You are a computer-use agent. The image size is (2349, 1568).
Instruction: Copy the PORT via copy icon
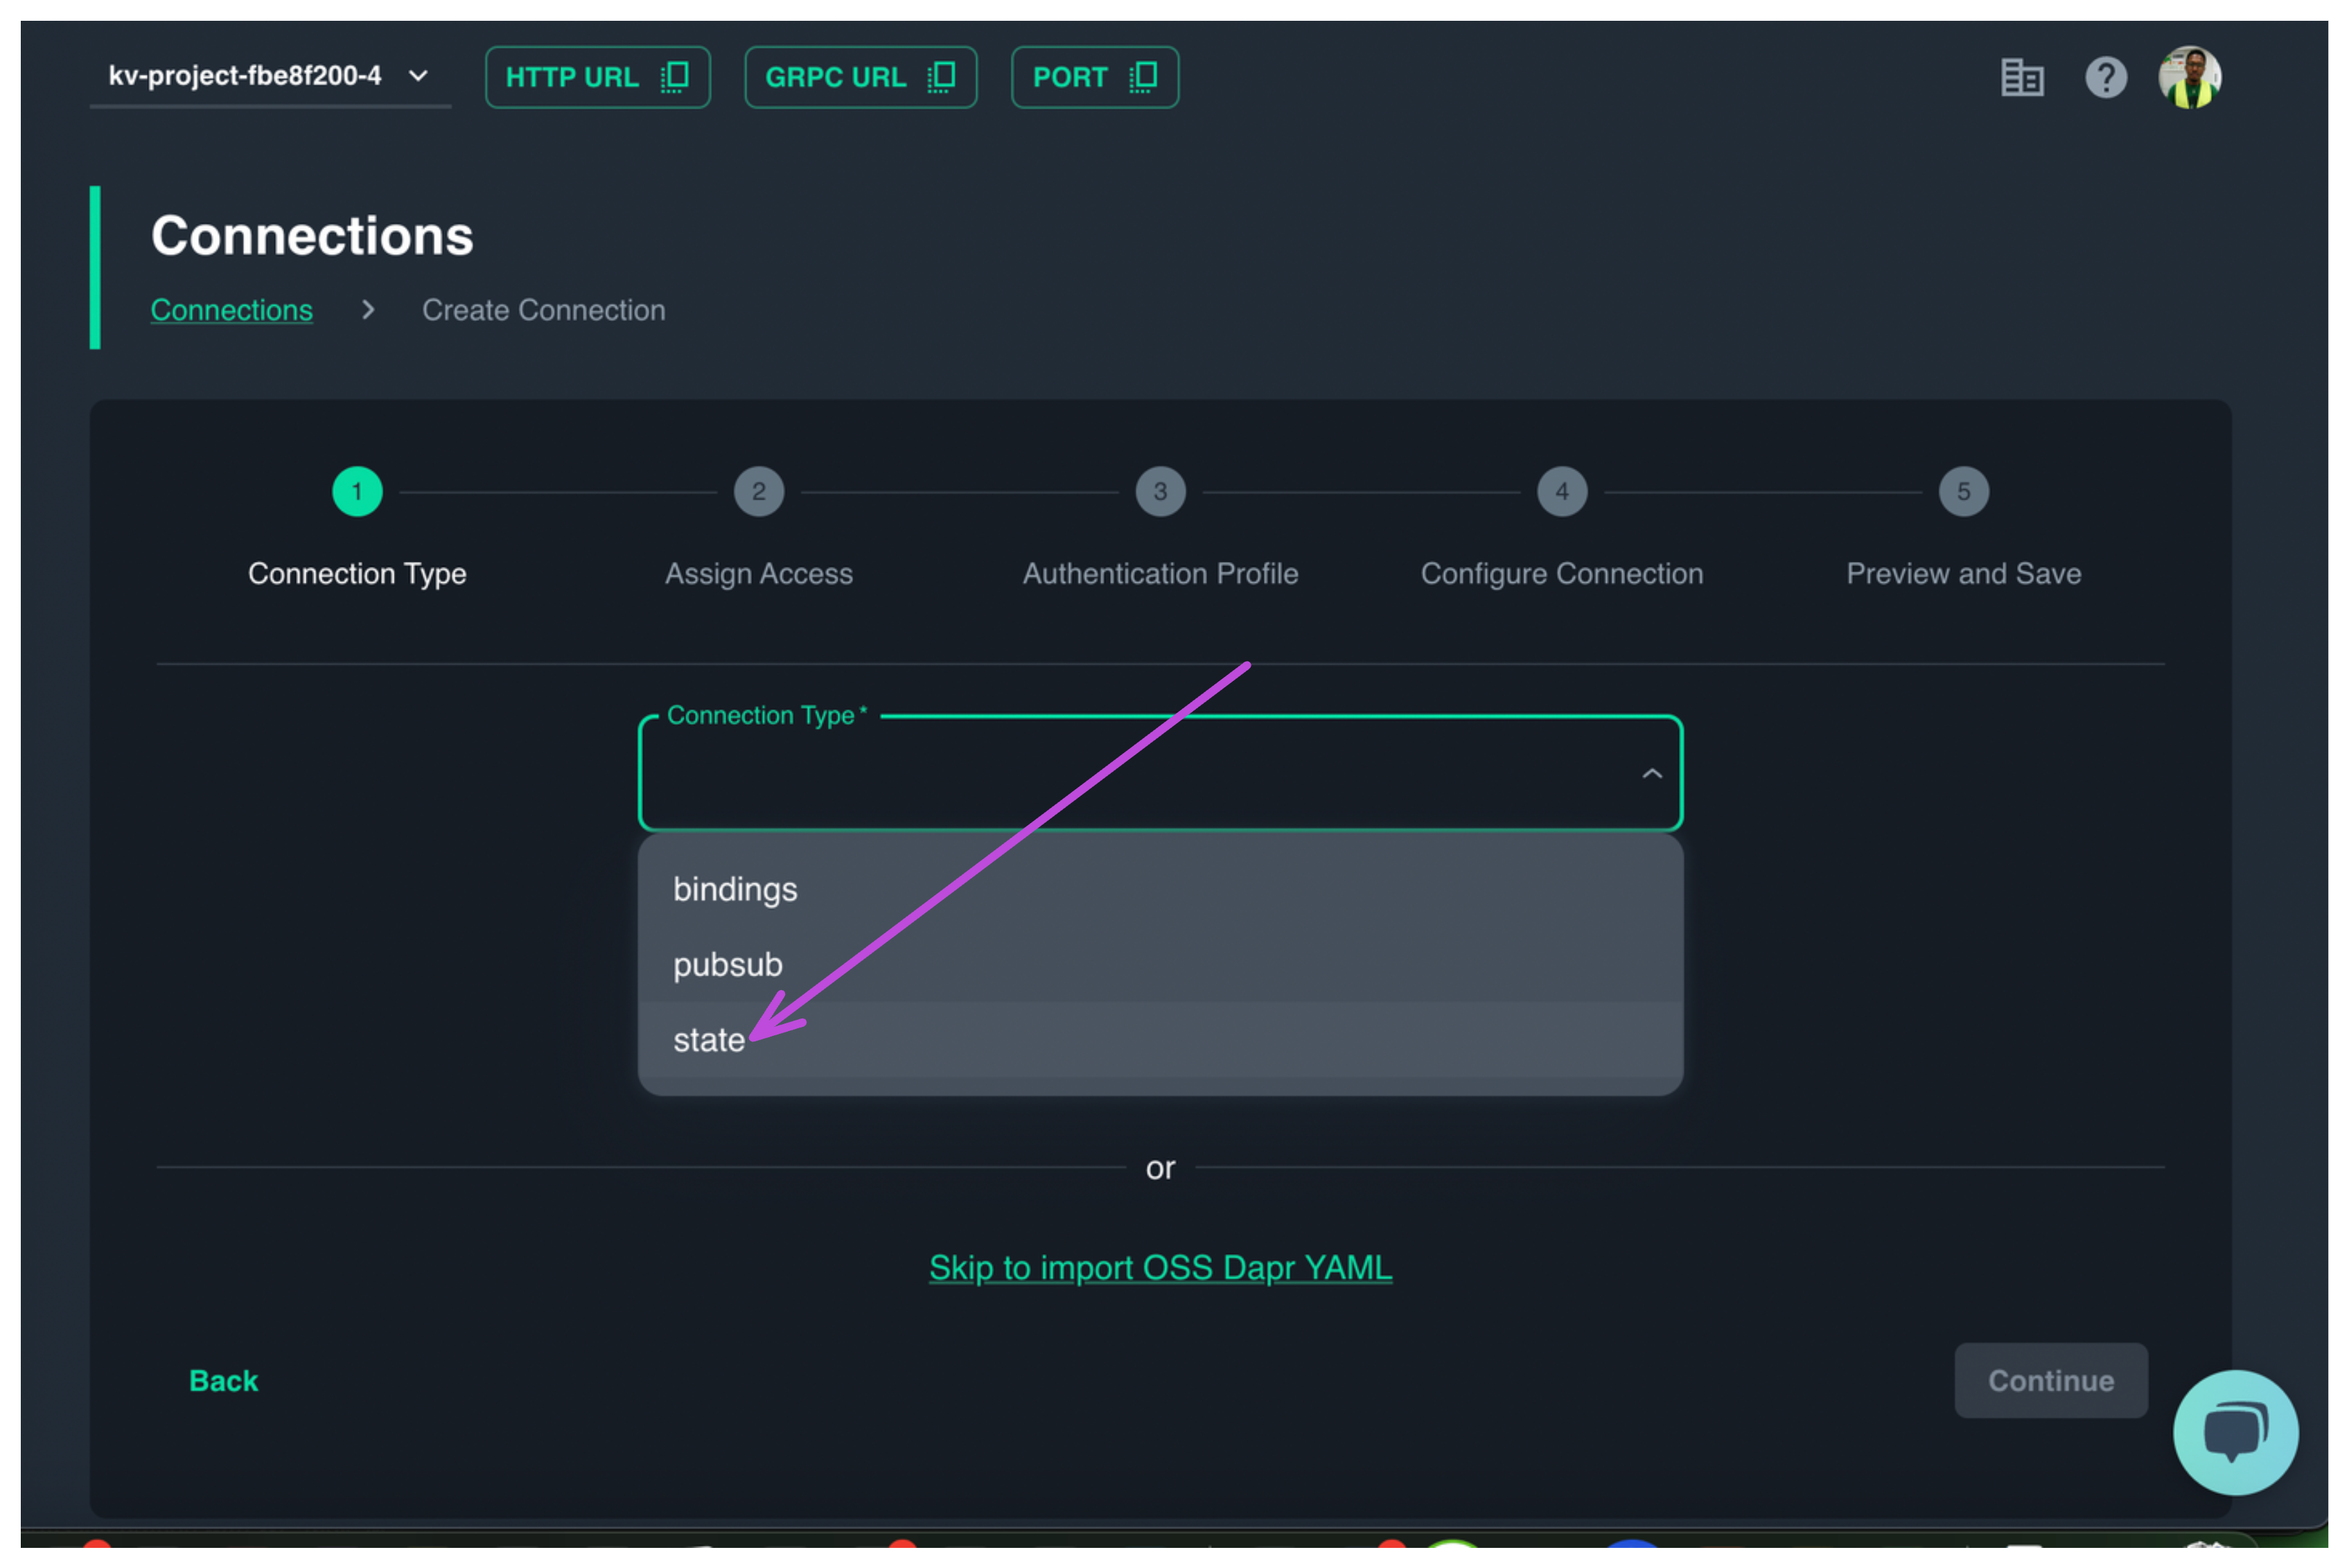1143,77
